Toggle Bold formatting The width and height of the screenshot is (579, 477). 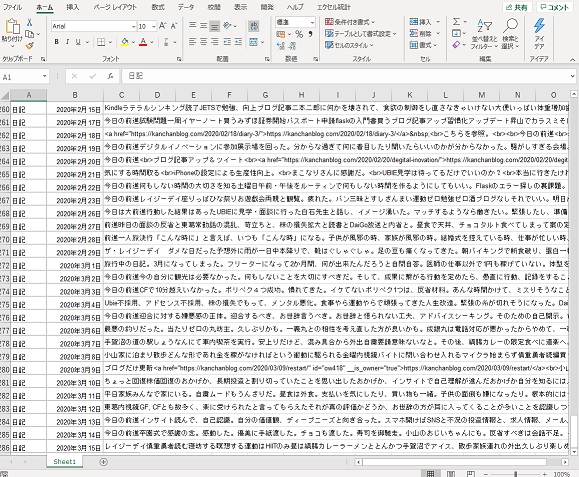56,42
